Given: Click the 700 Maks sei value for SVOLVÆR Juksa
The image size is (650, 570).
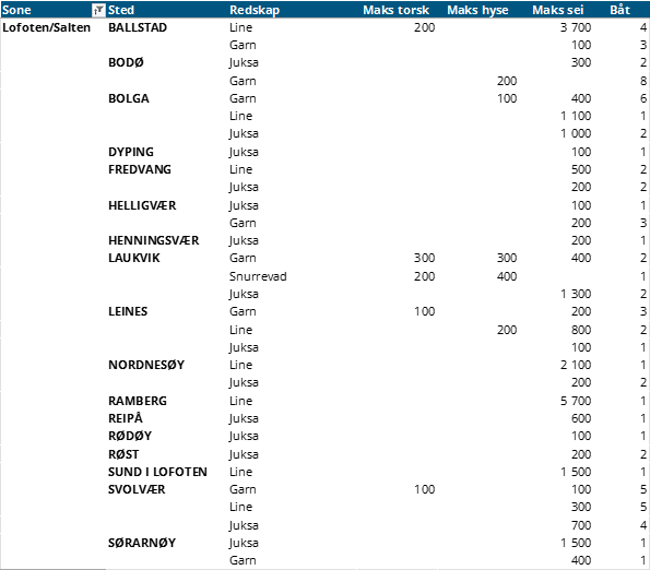Looking at the screenshot, I should click(x=581, y=526).
